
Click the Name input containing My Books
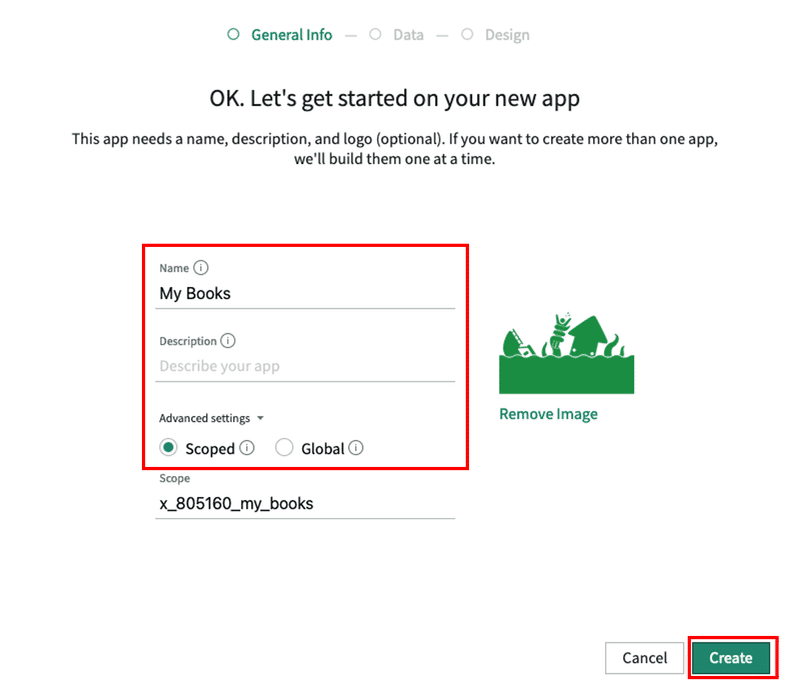click(305, 293)
